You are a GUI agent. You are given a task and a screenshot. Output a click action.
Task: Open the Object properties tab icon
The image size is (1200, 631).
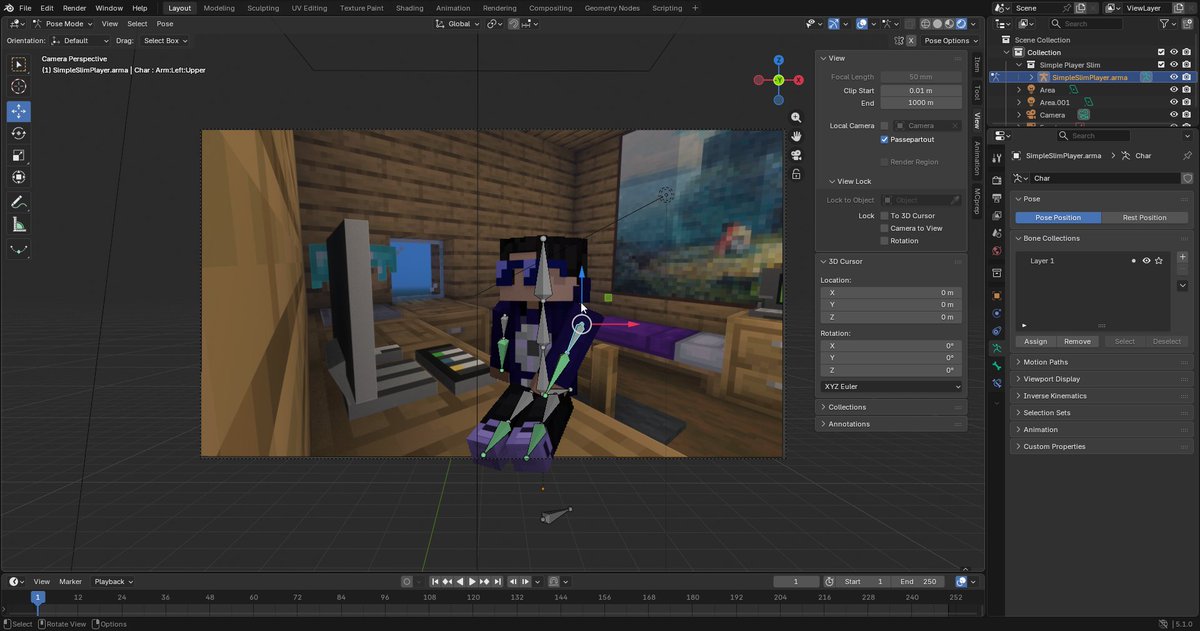tap(996, 296)
